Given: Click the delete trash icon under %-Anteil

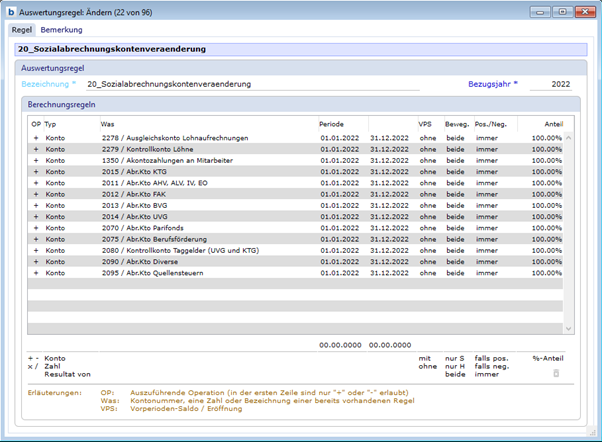Looking at the screenshot, I should point(557,373).
